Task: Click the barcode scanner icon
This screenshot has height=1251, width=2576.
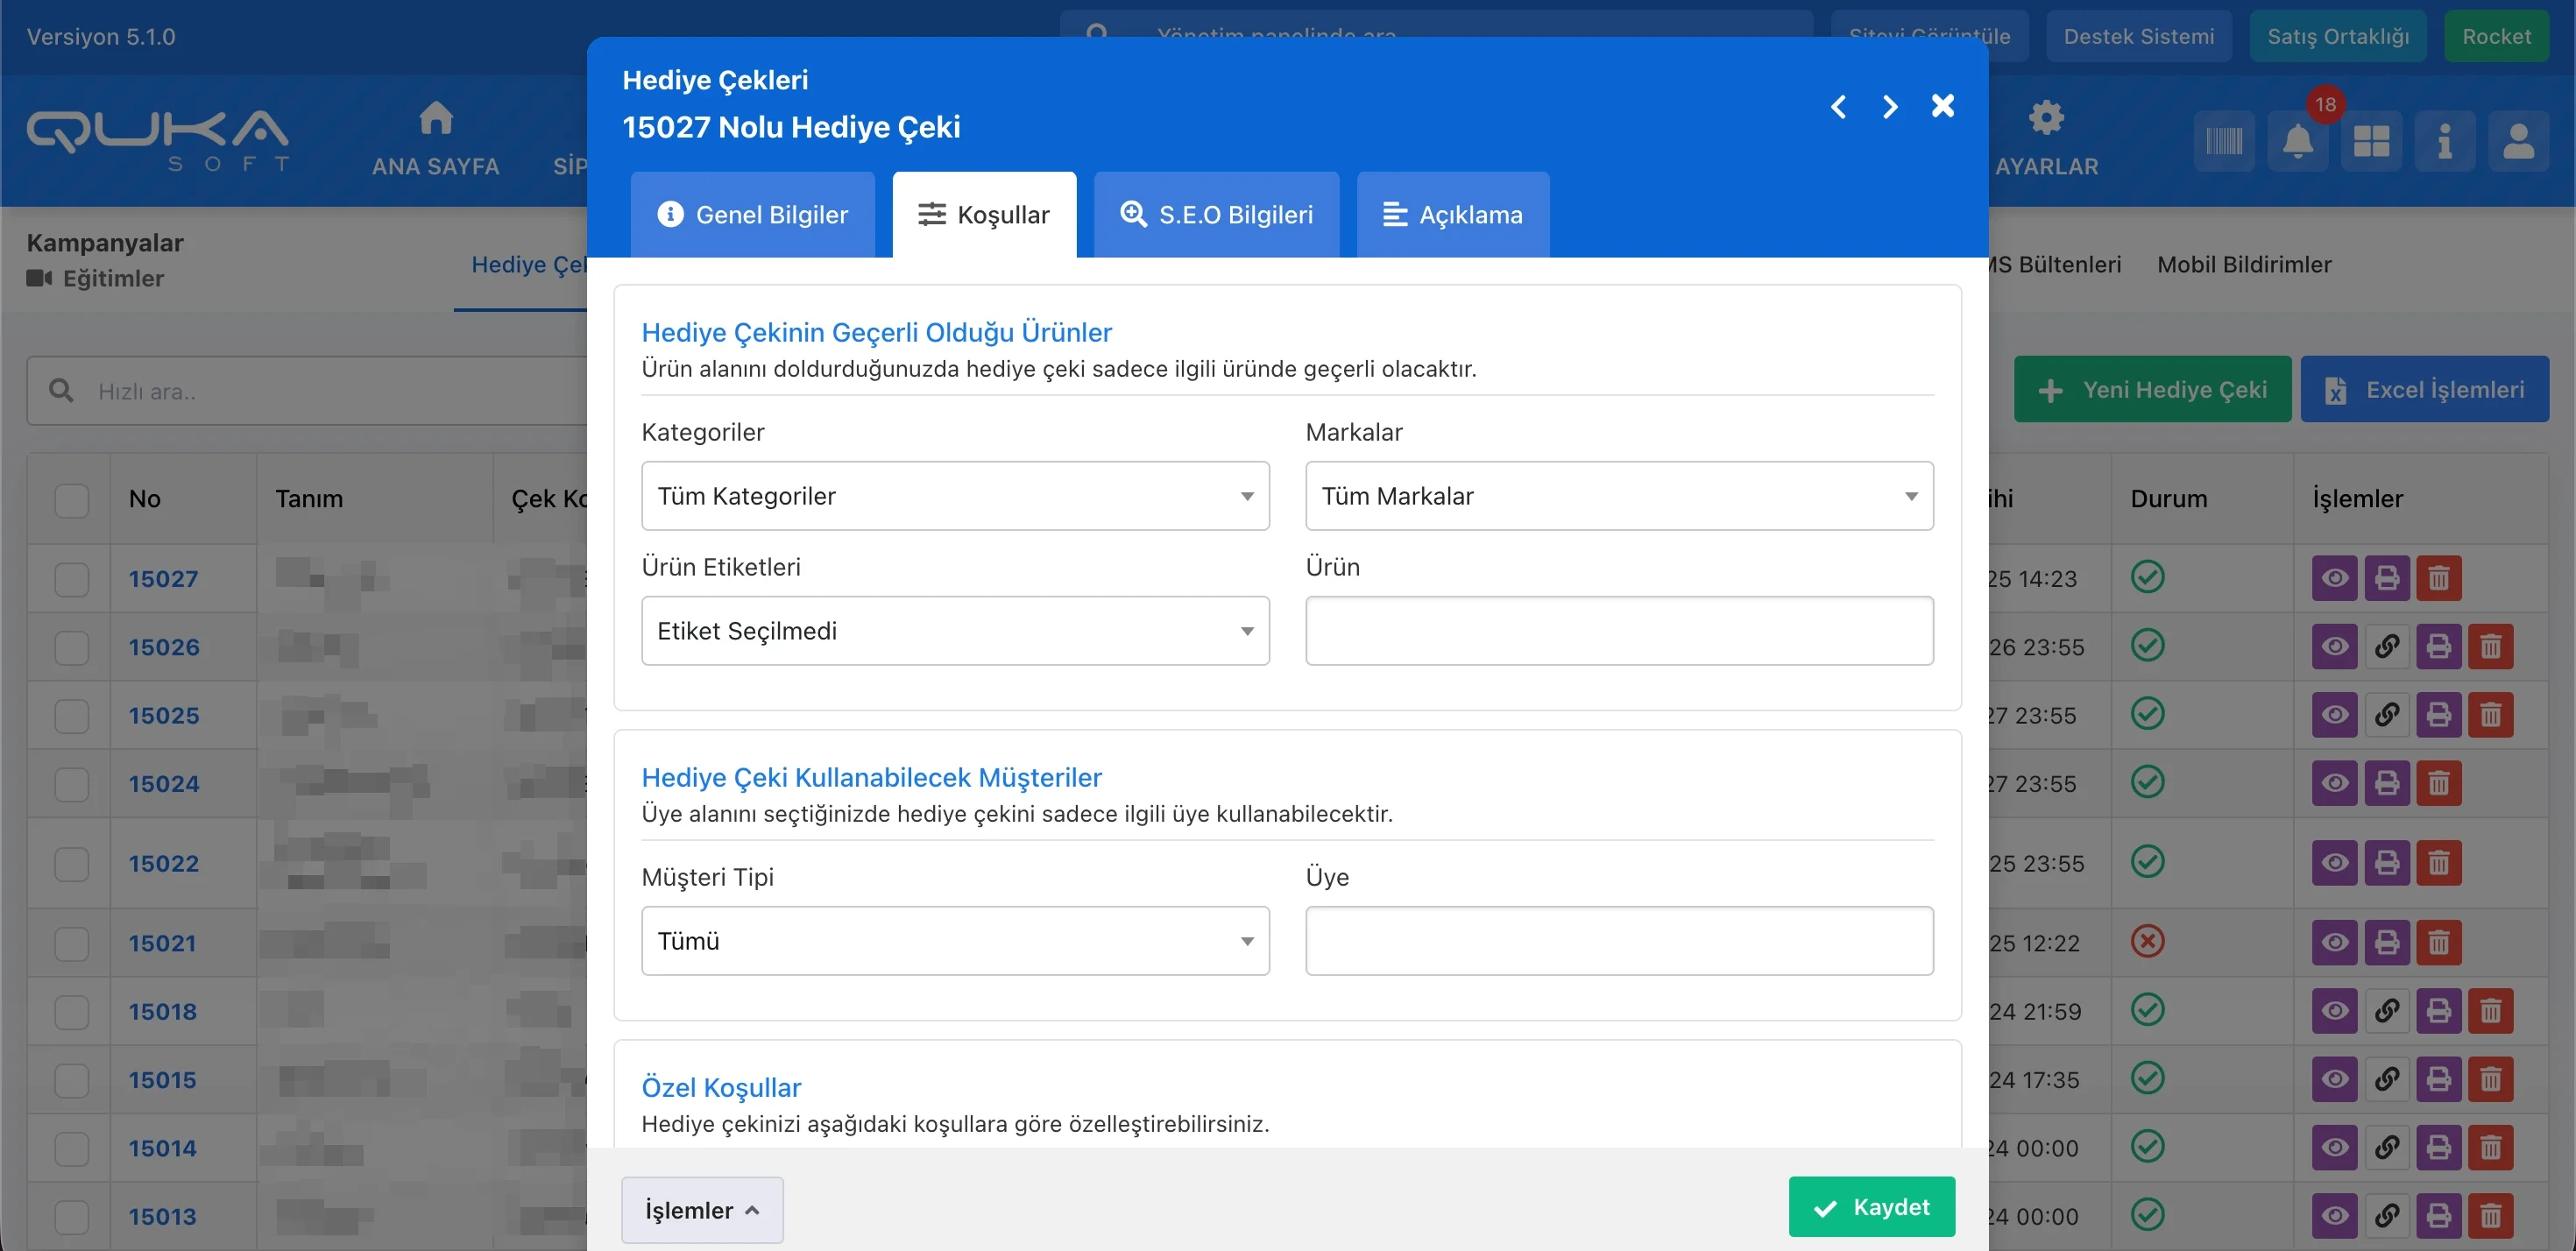Action: [2224, 142]
